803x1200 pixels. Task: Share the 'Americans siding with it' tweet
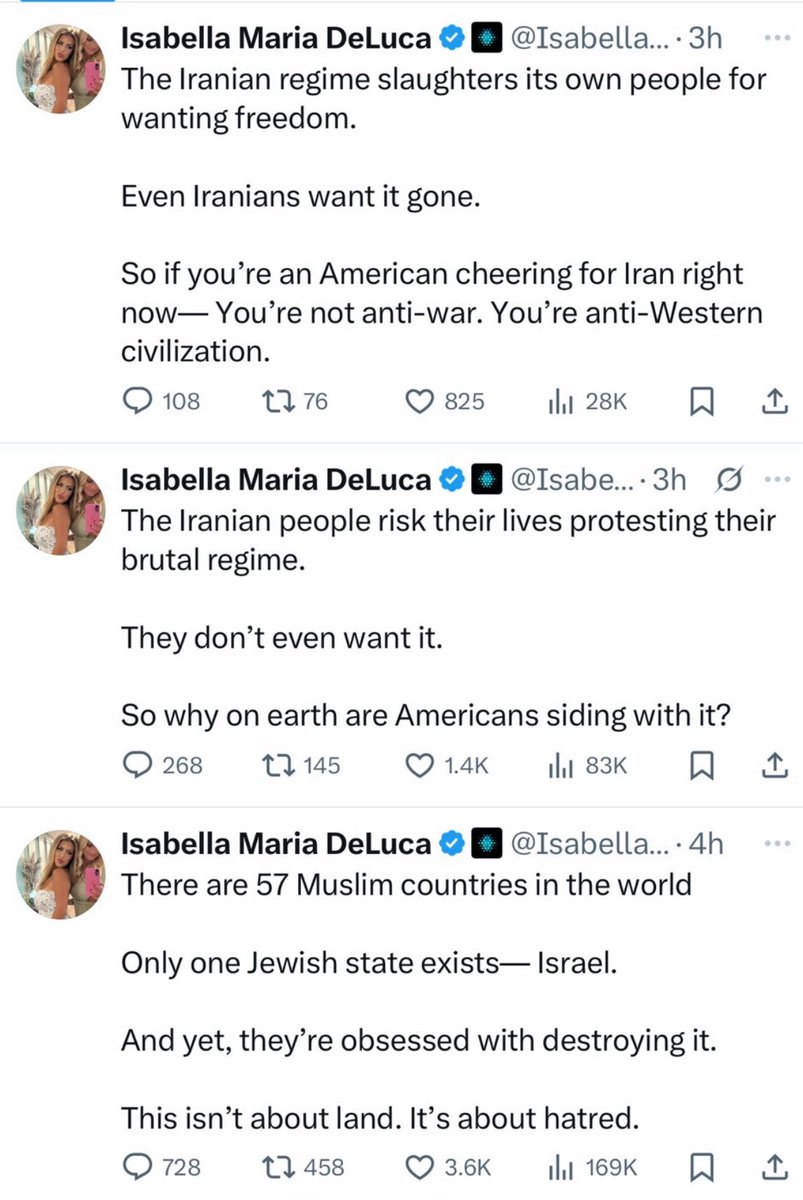(x=775, y=765)
